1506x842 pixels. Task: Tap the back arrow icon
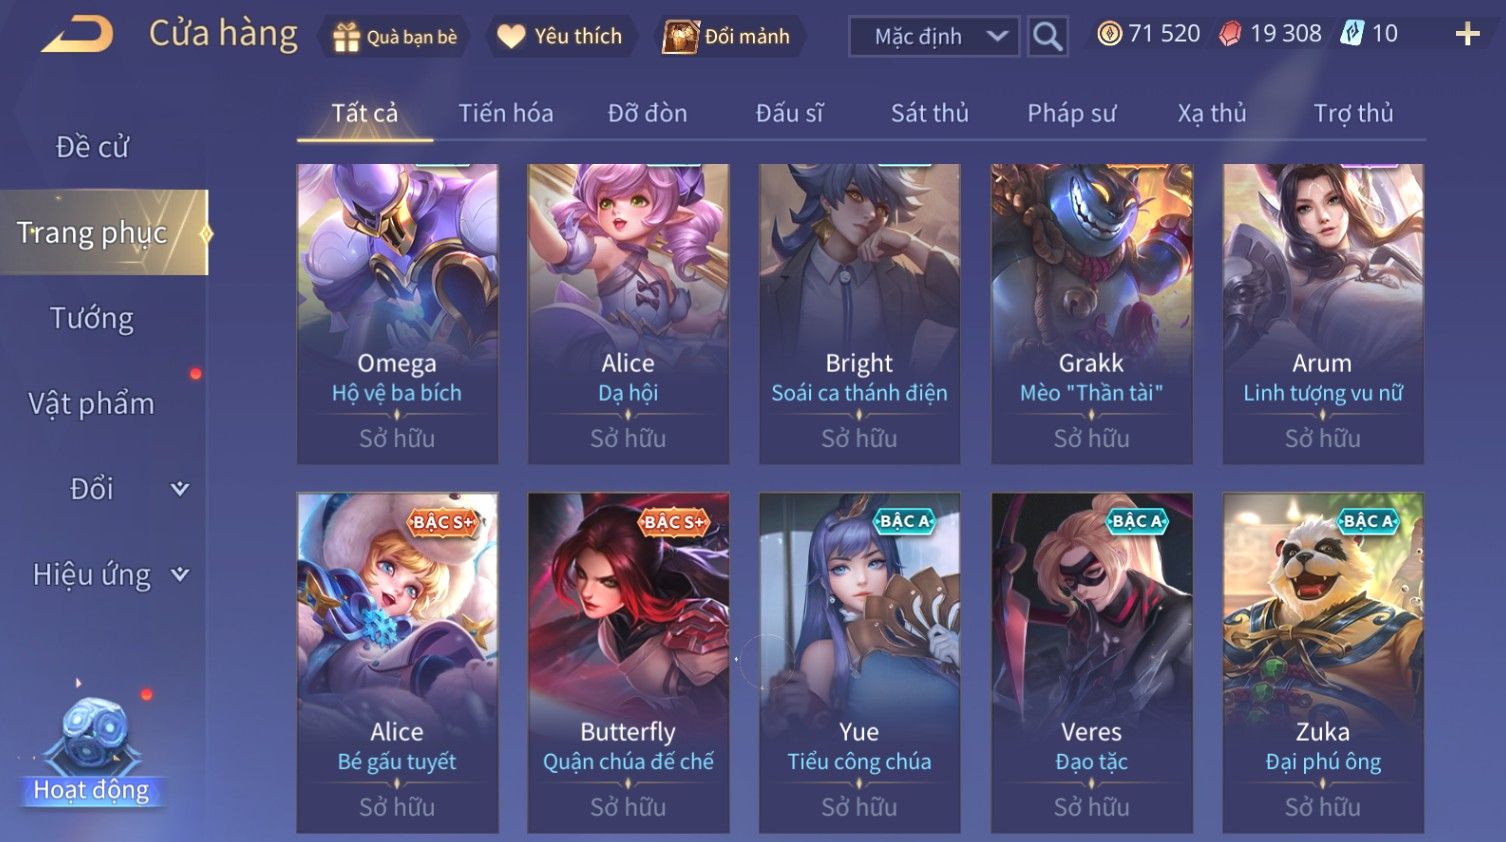coord(77,35)
